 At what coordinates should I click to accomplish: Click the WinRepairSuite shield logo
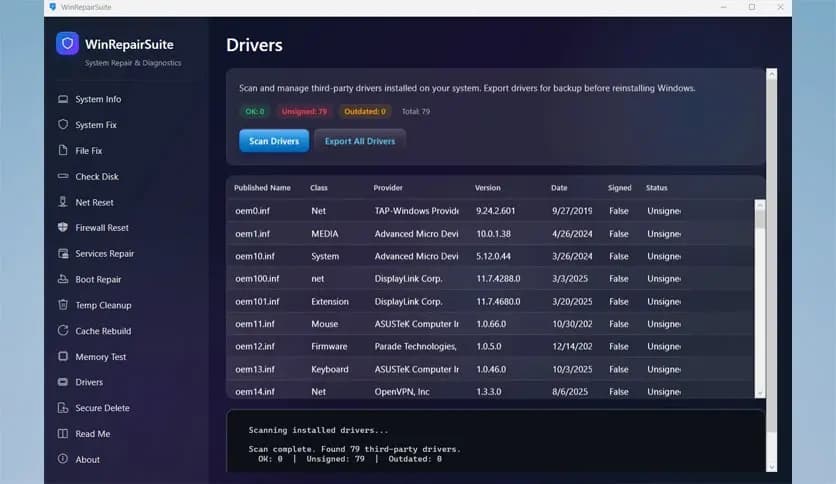[x=67, y=44]
